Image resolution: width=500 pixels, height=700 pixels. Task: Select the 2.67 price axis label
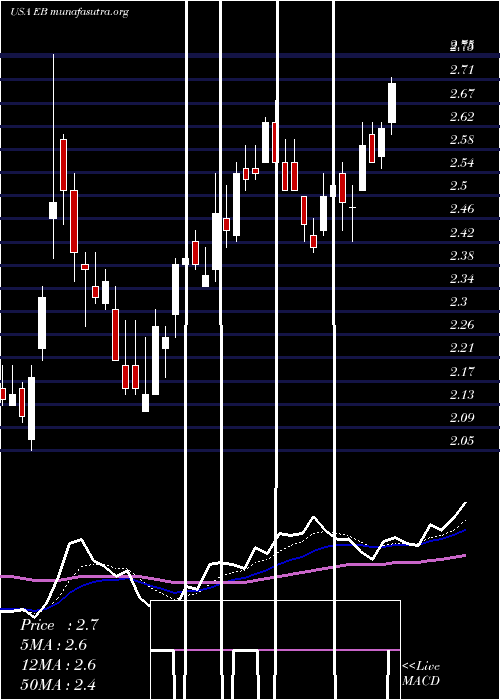[462, 94]
